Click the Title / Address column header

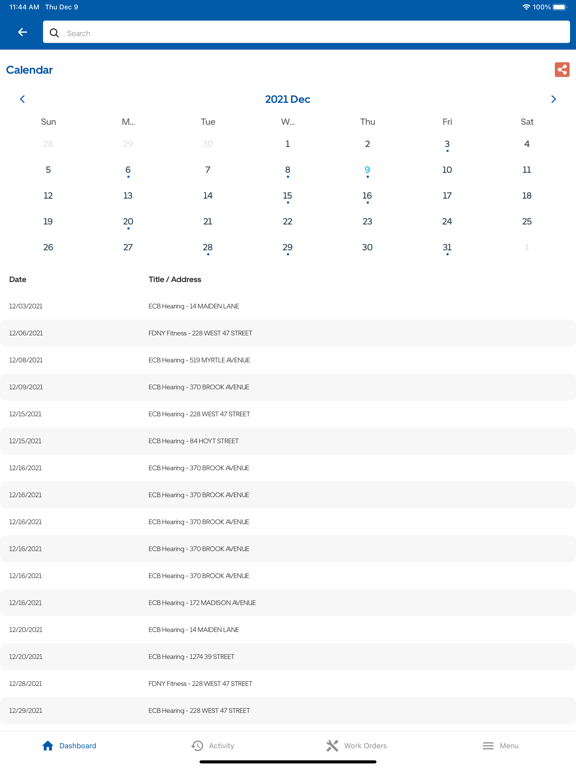pos(175,279)
